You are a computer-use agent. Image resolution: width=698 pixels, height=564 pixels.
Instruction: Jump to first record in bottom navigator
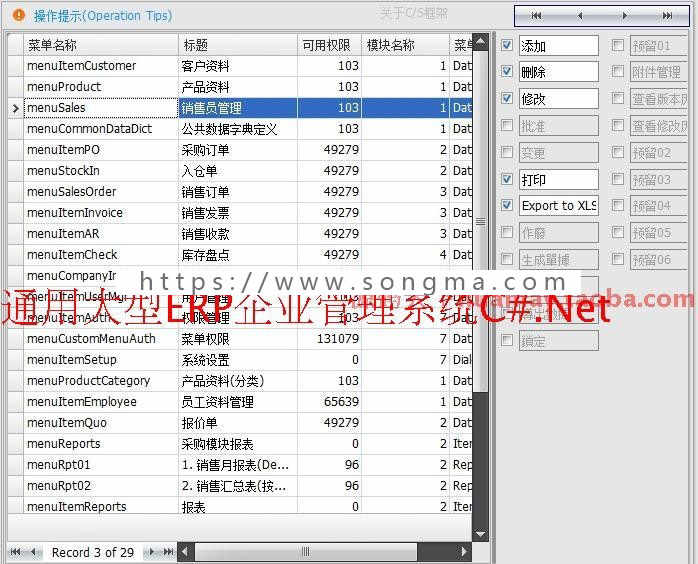[15, 552]
